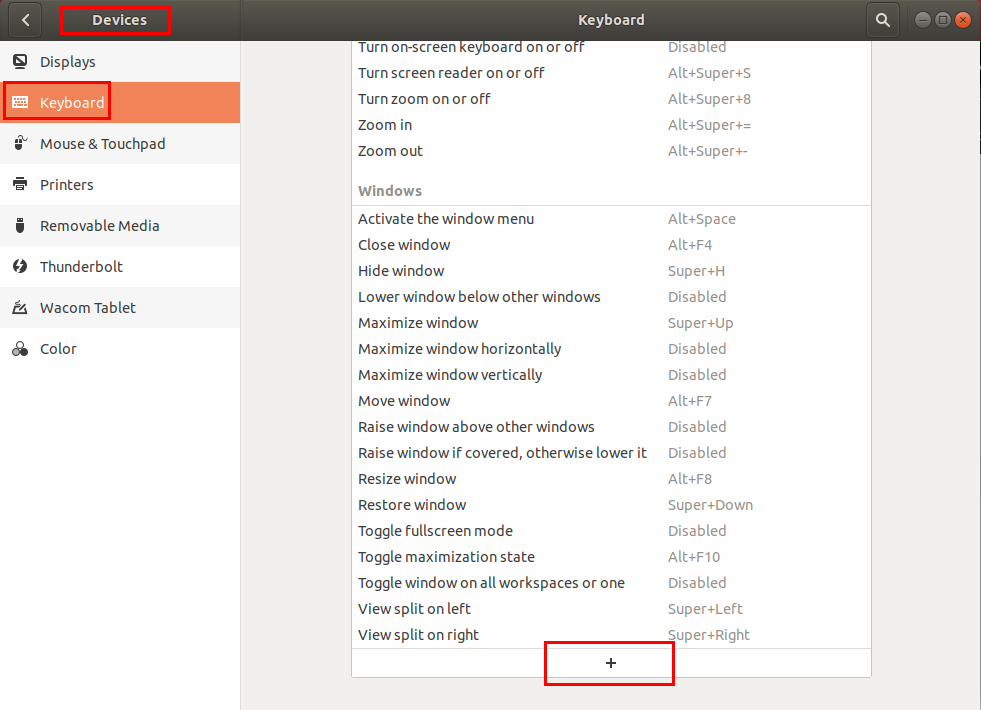The width and height of the screenshot is (981, 710).
Task: Edit 'Move window' shortcut
Action: click(611, 401)
